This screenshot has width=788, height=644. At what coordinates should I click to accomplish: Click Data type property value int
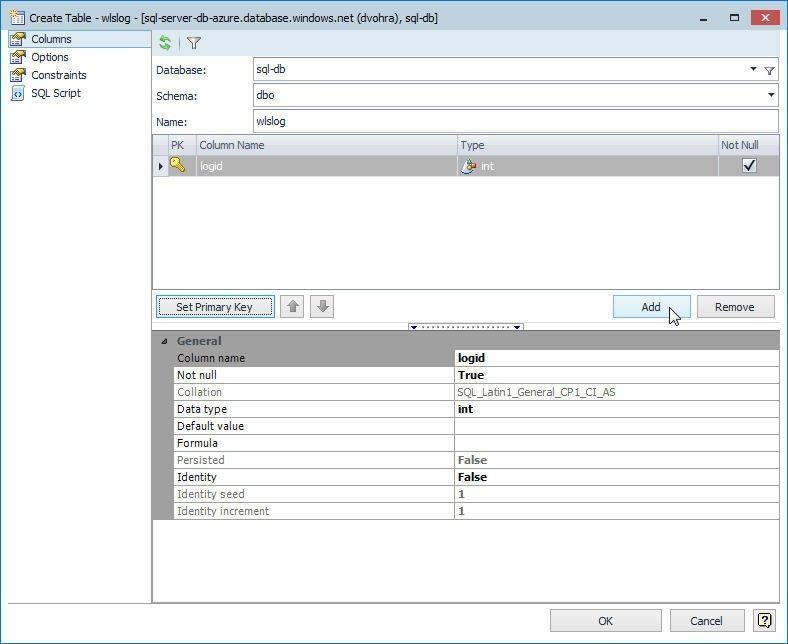pyautogui.click(x=617, y=409)
